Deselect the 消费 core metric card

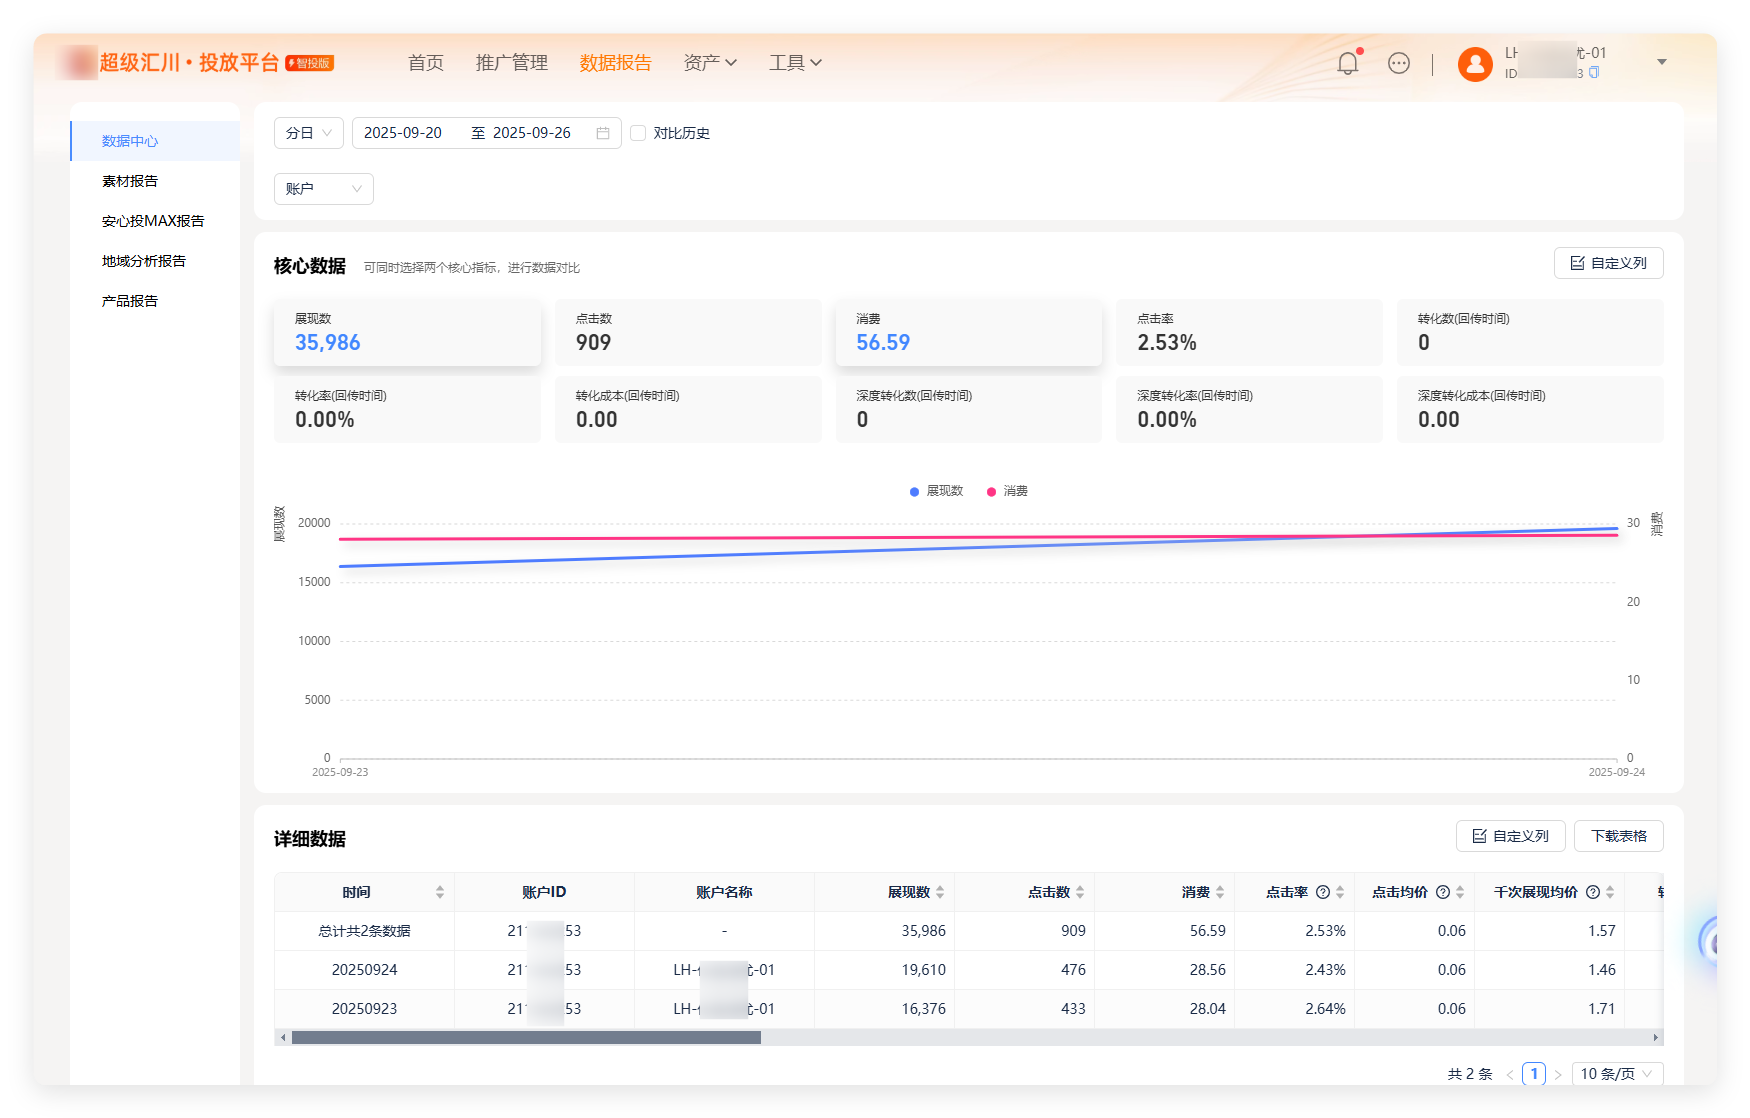[969, 332]
